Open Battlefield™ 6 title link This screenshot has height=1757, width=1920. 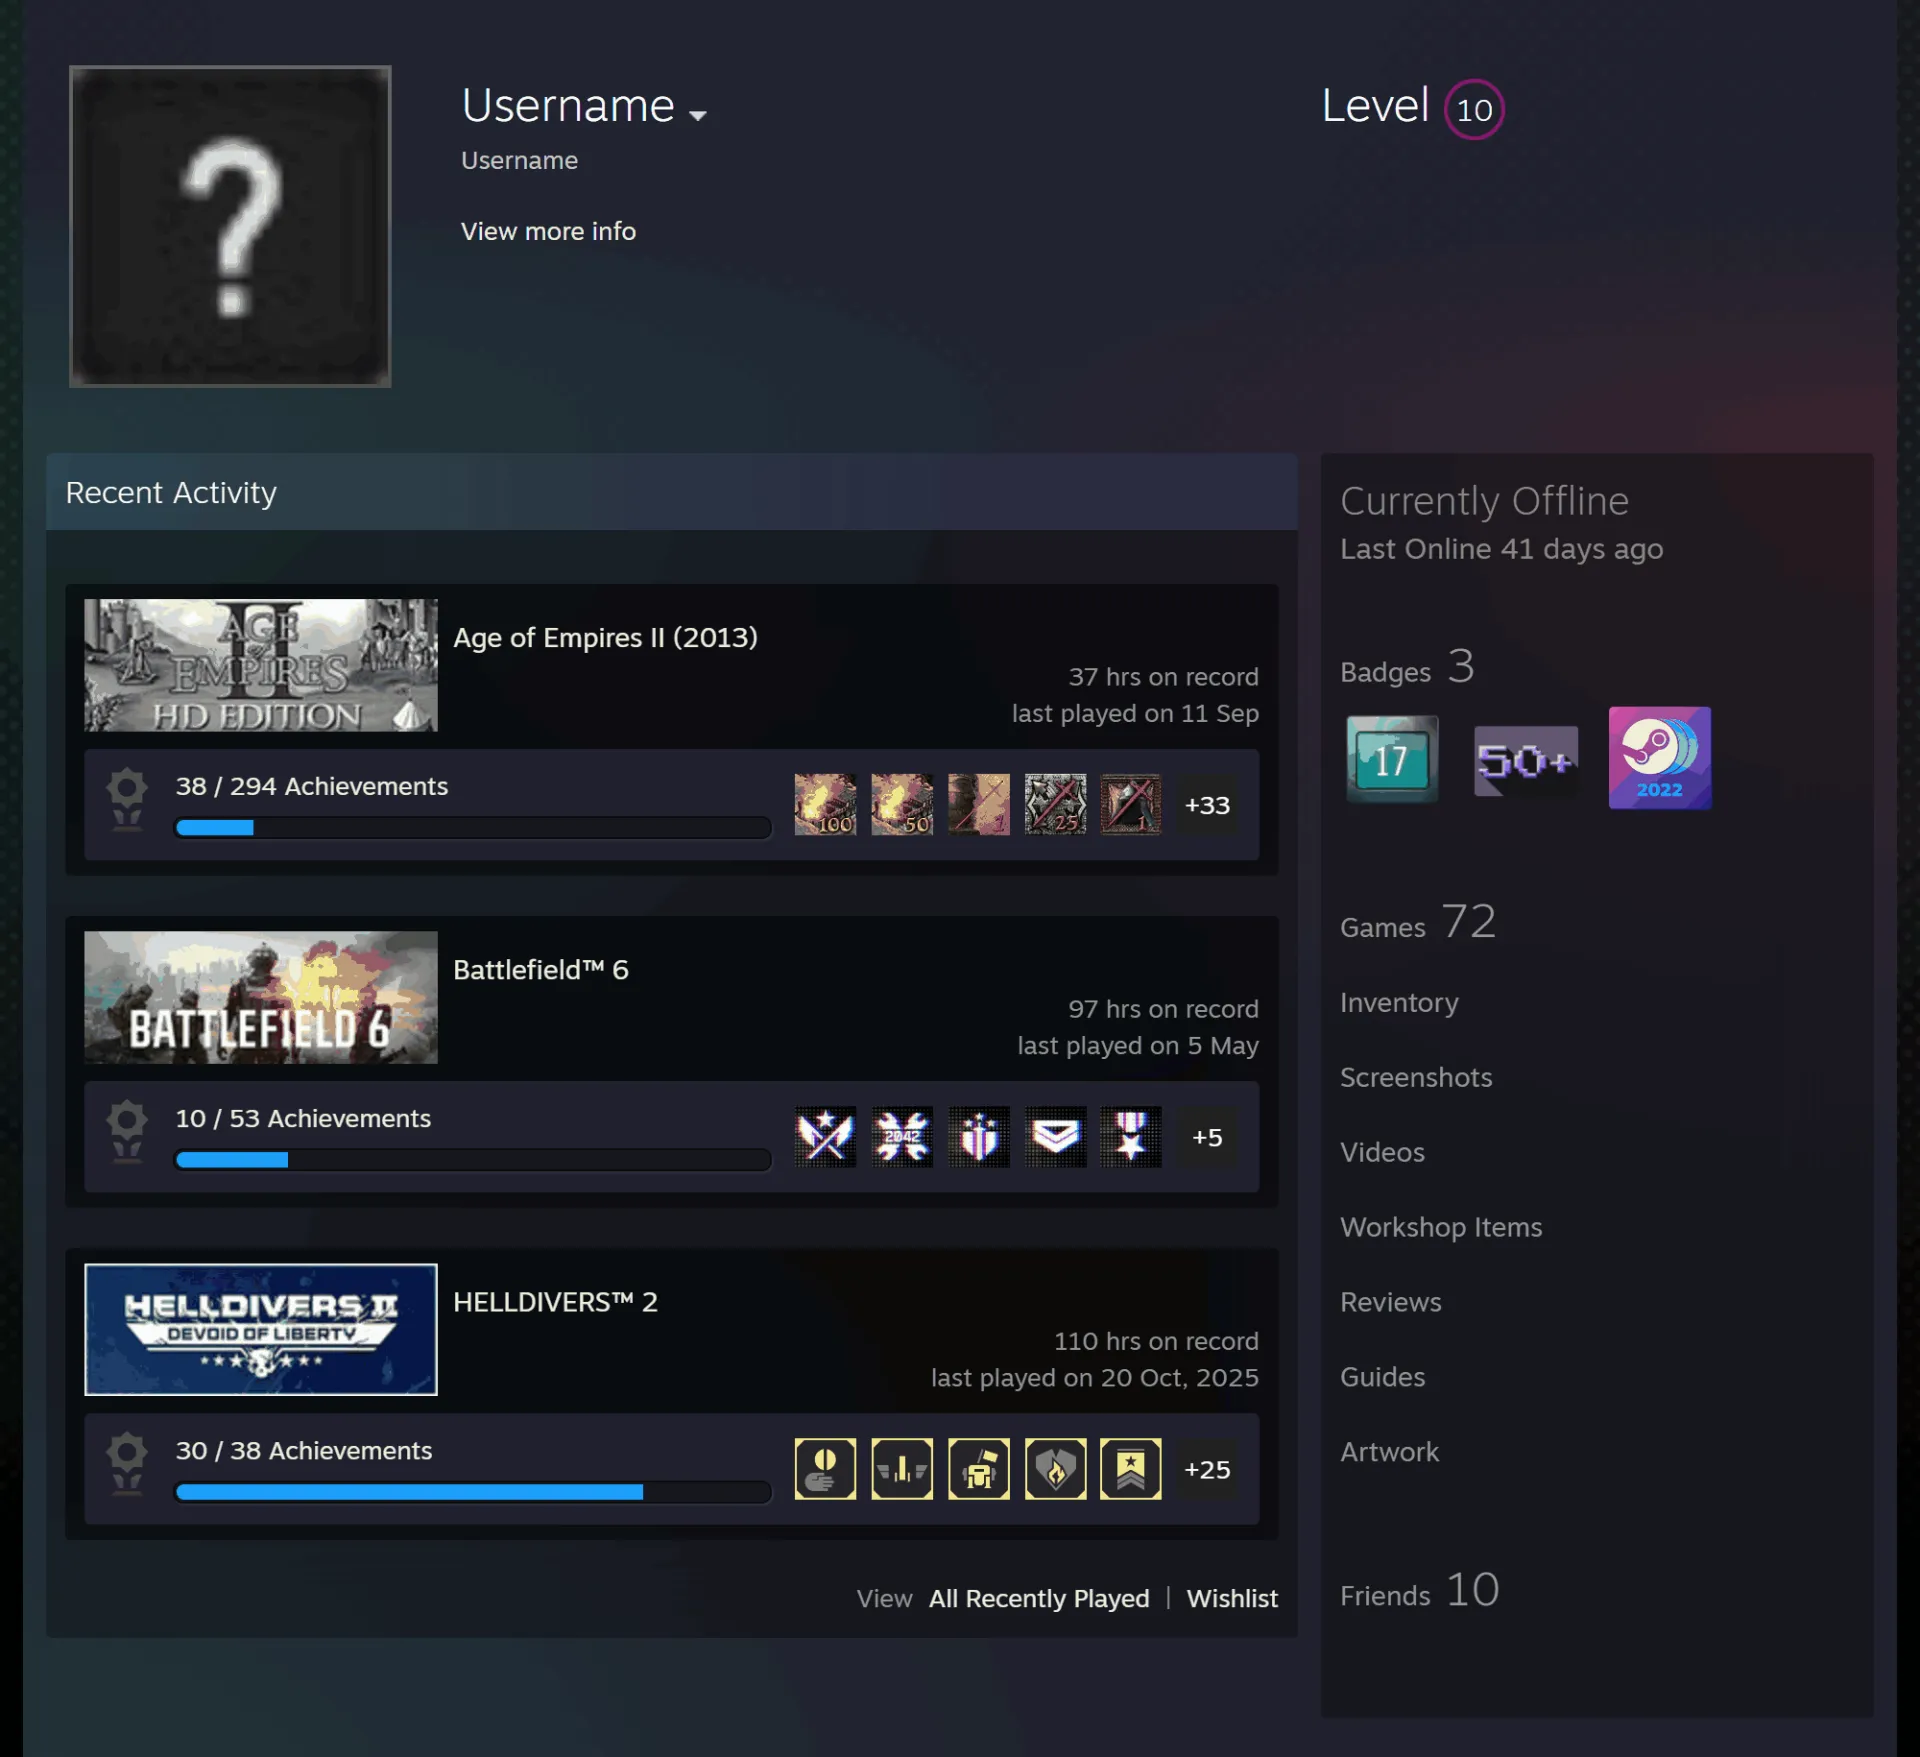click(541, 969)
